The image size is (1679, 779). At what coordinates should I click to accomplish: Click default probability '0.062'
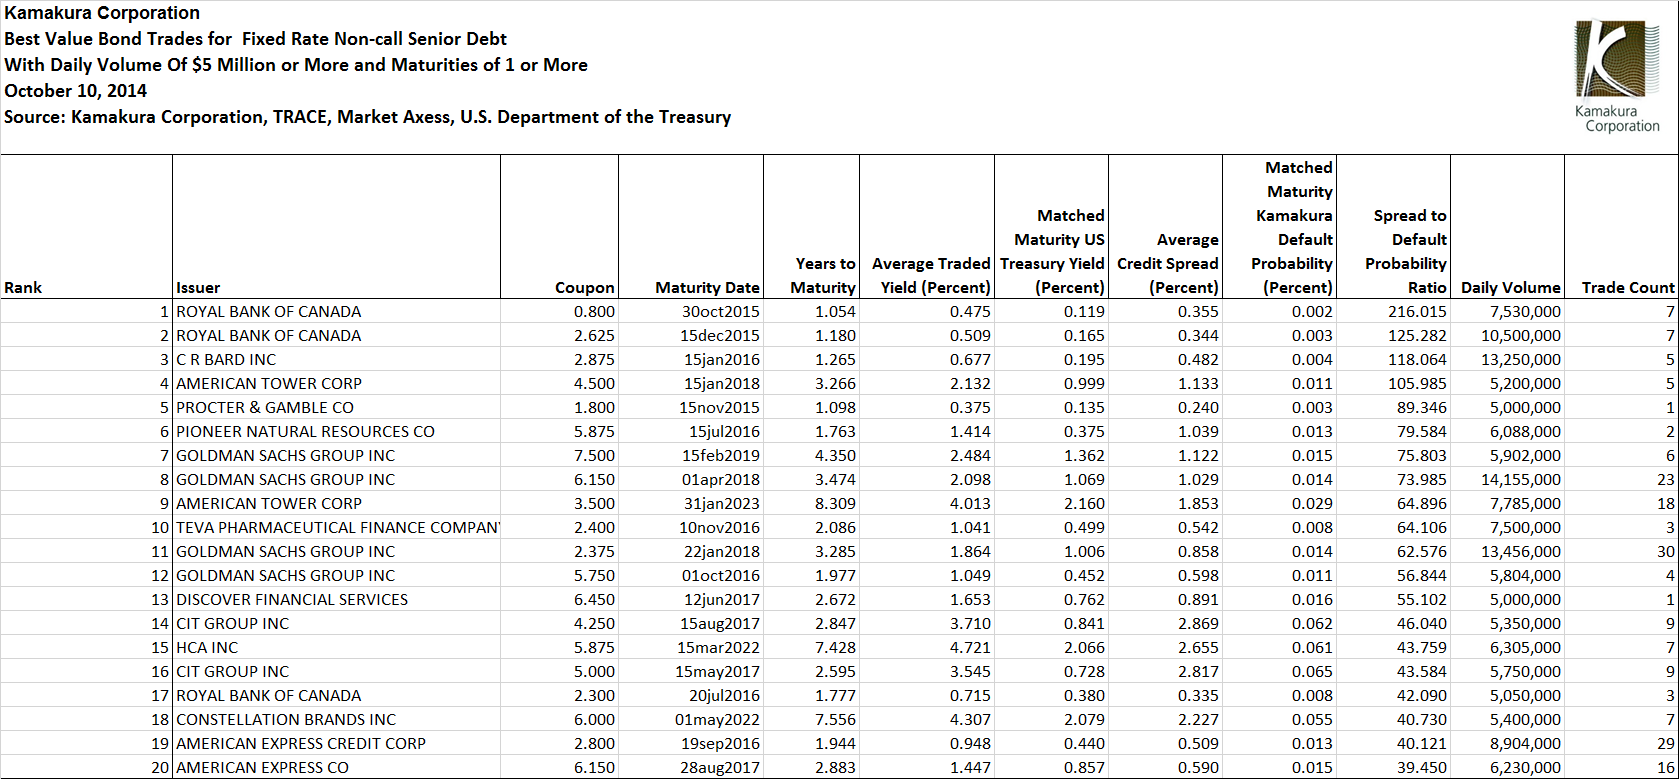coord(1312,624)
